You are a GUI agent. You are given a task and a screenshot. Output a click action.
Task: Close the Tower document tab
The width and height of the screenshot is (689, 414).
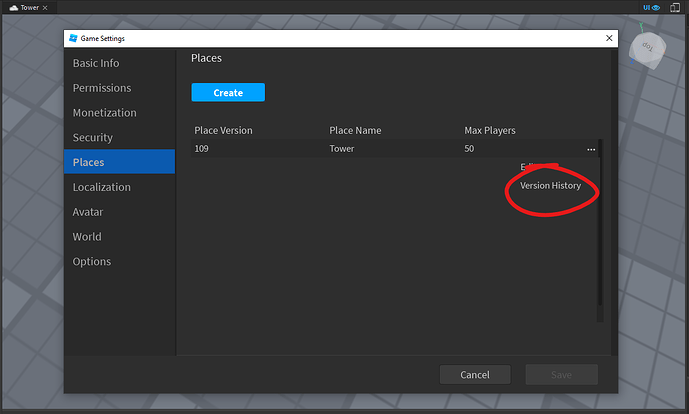[45, 8]
